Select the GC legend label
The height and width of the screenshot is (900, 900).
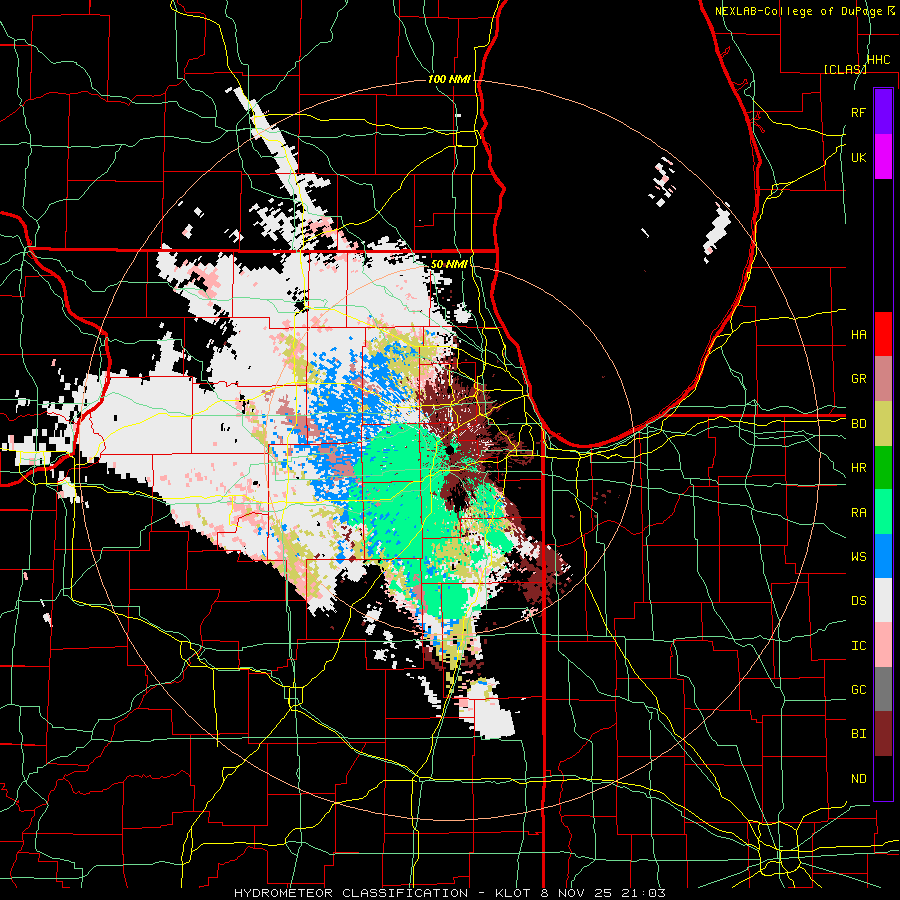point(858,689)
